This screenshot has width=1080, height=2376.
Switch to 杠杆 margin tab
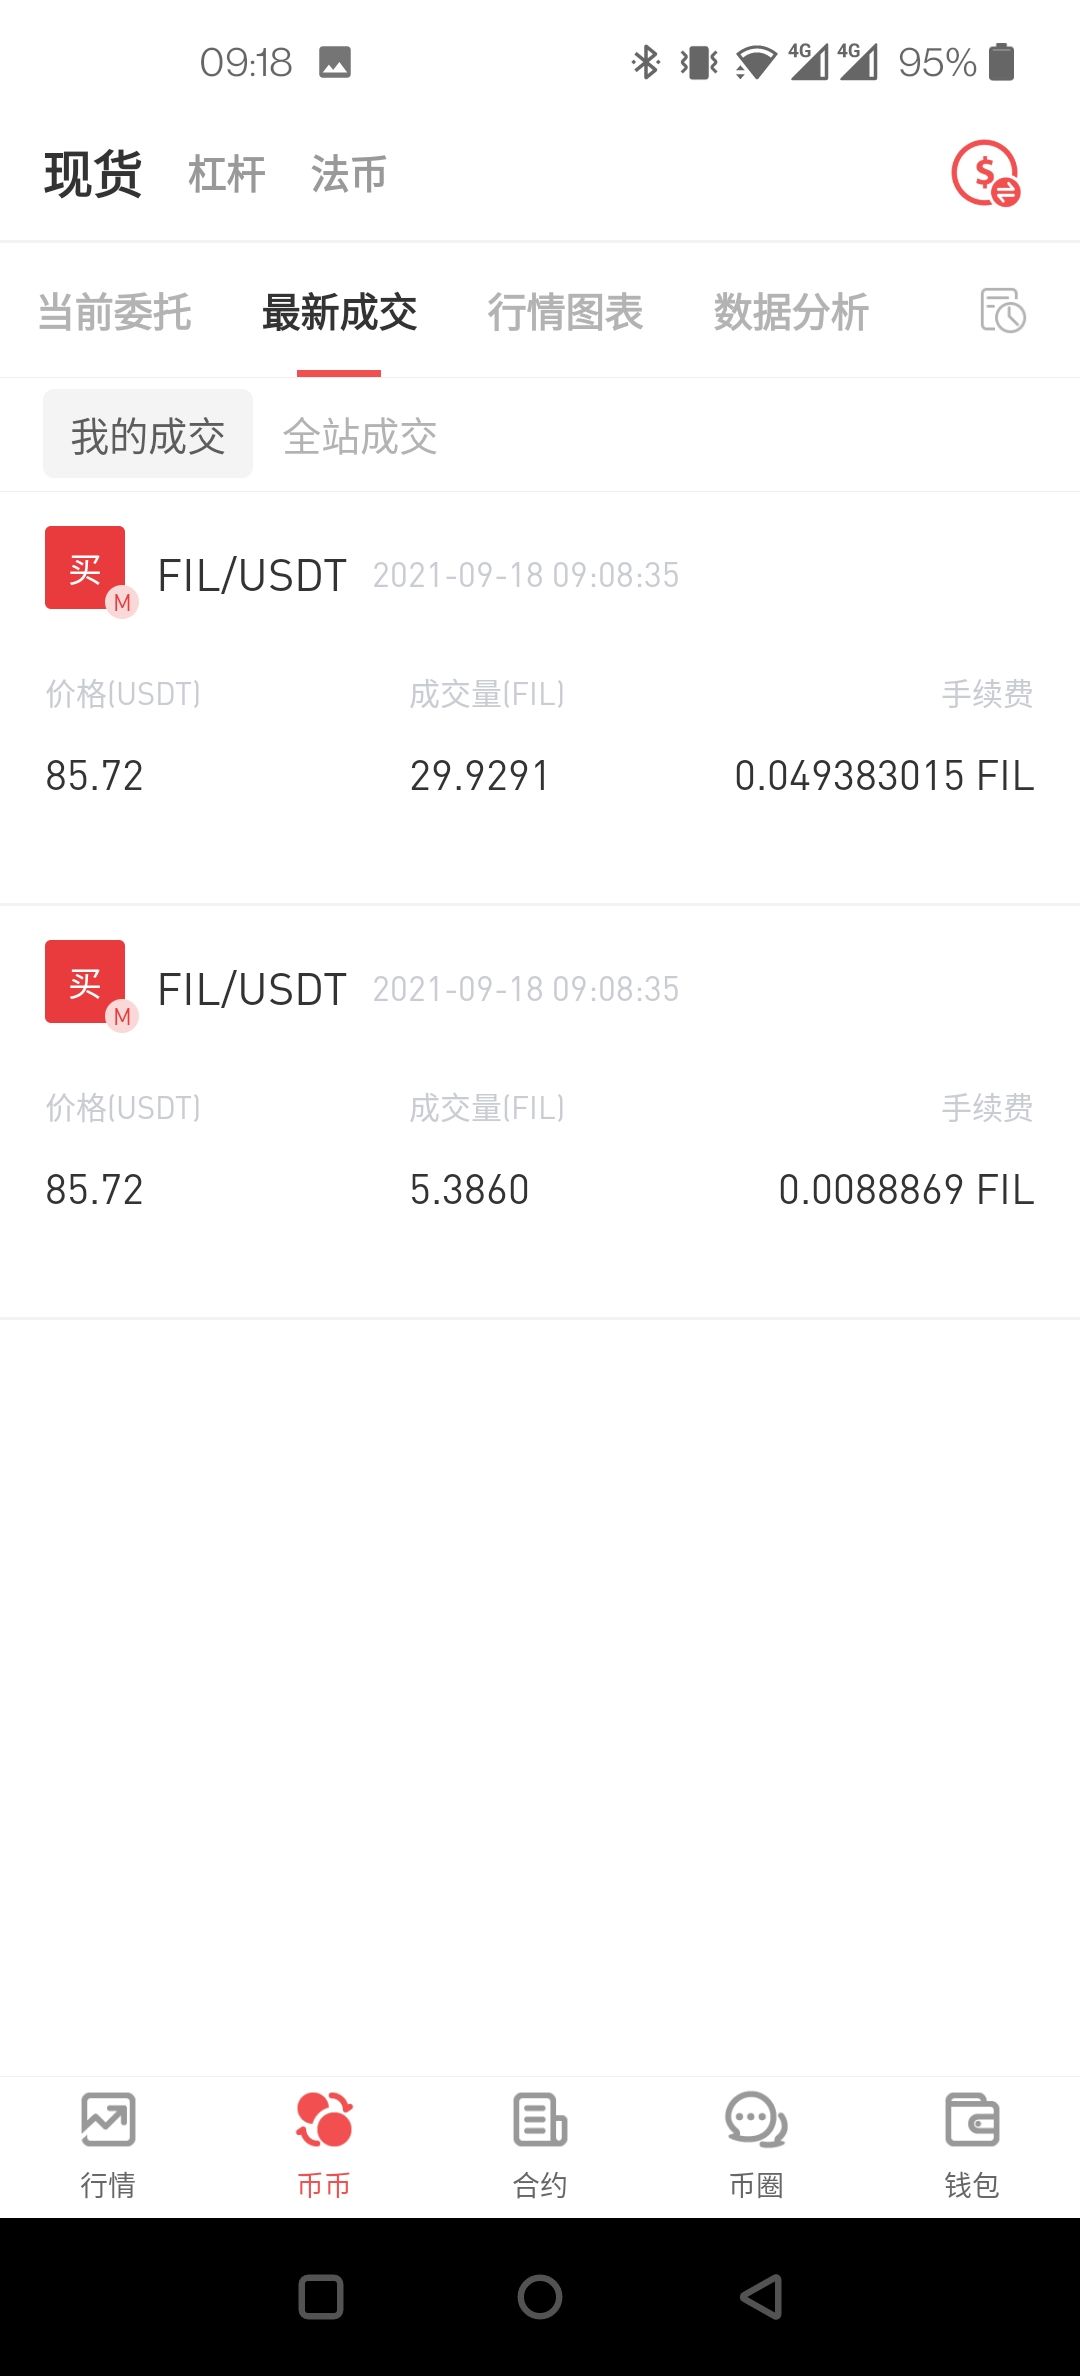tap(227, 174)
